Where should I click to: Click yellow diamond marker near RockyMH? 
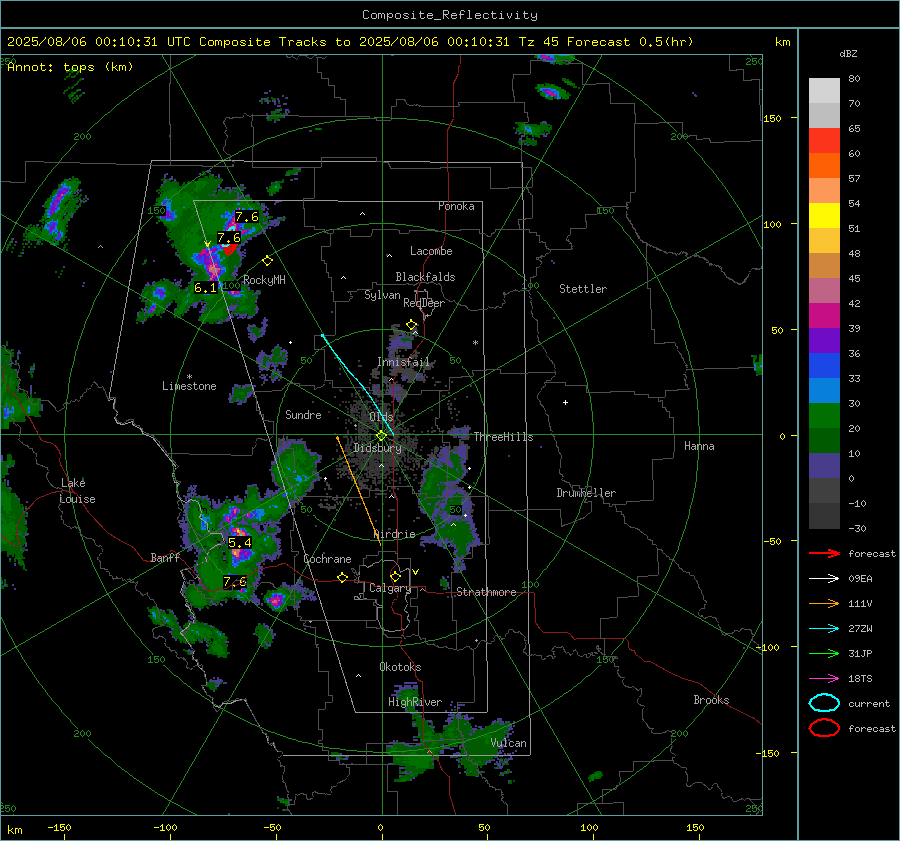[x=267, y=261]
